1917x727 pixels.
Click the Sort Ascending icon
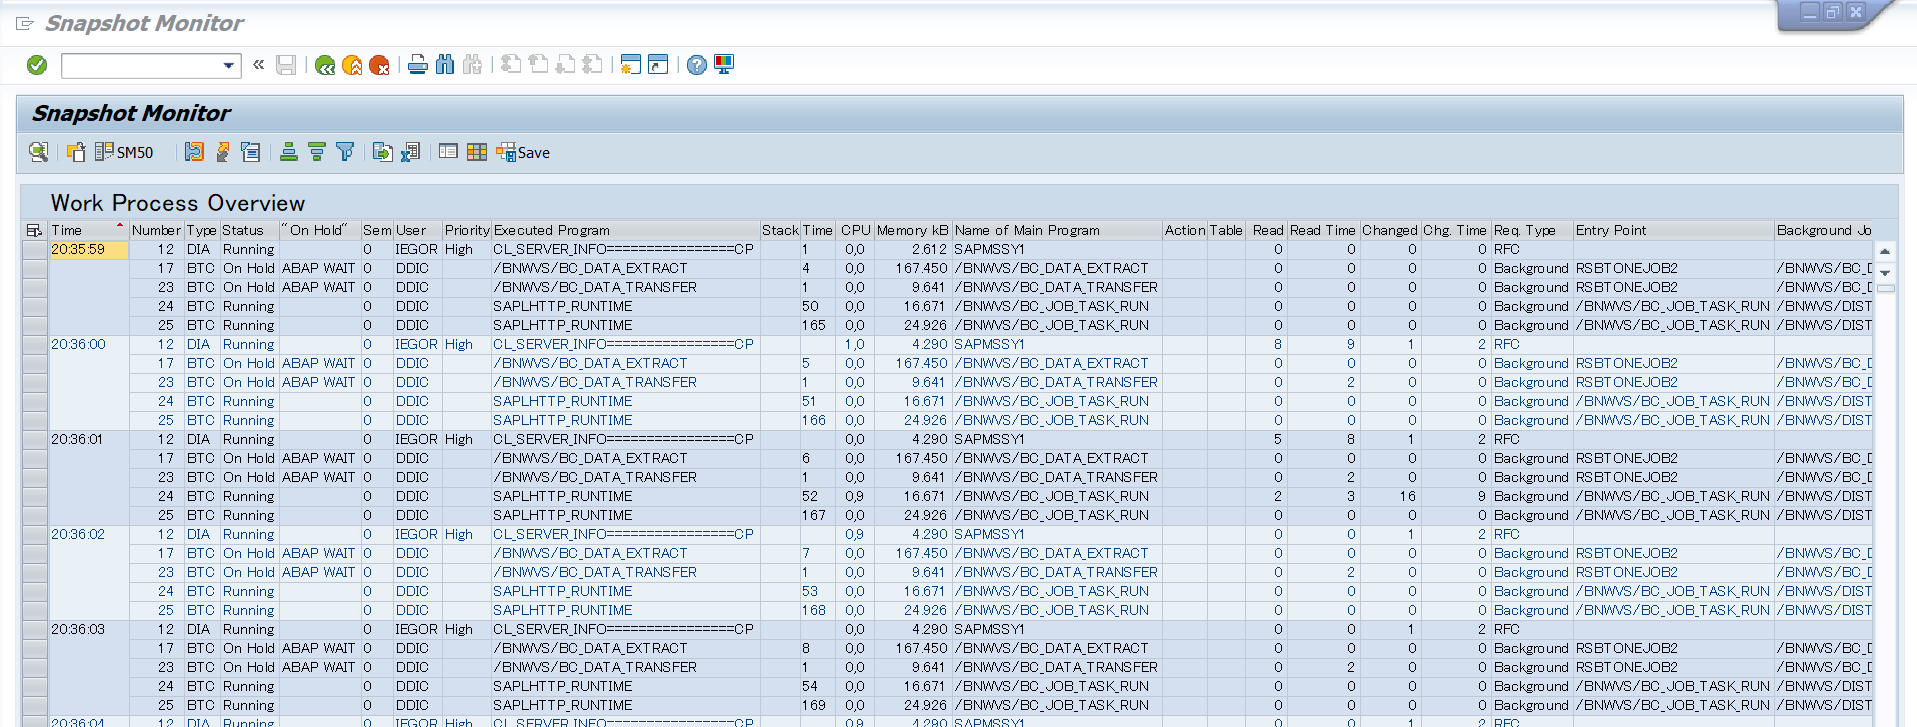289,152
